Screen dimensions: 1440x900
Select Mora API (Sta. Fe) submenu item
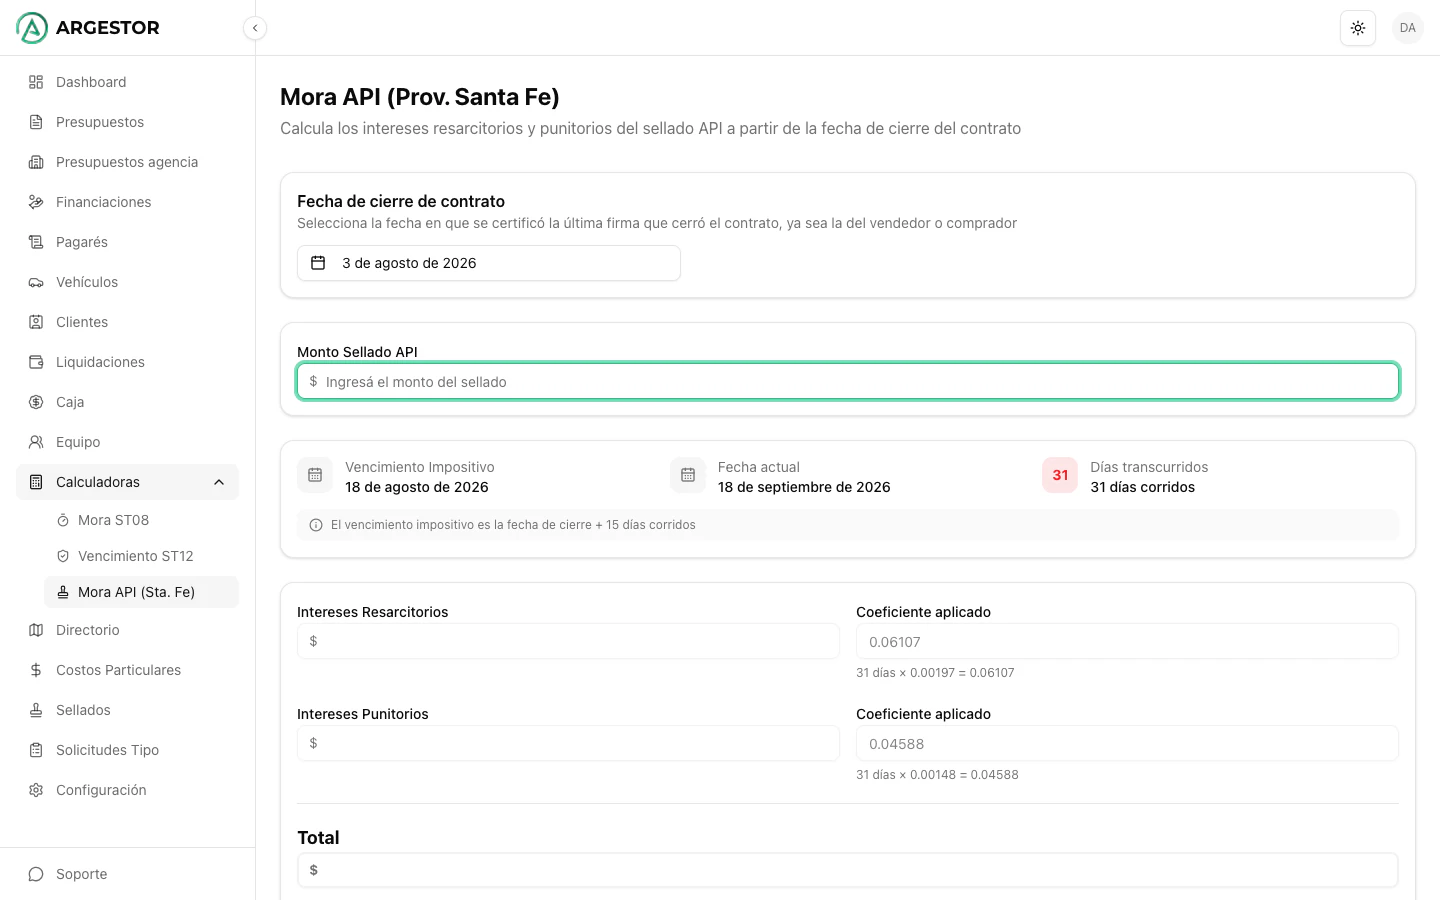(x=141, y=592)
